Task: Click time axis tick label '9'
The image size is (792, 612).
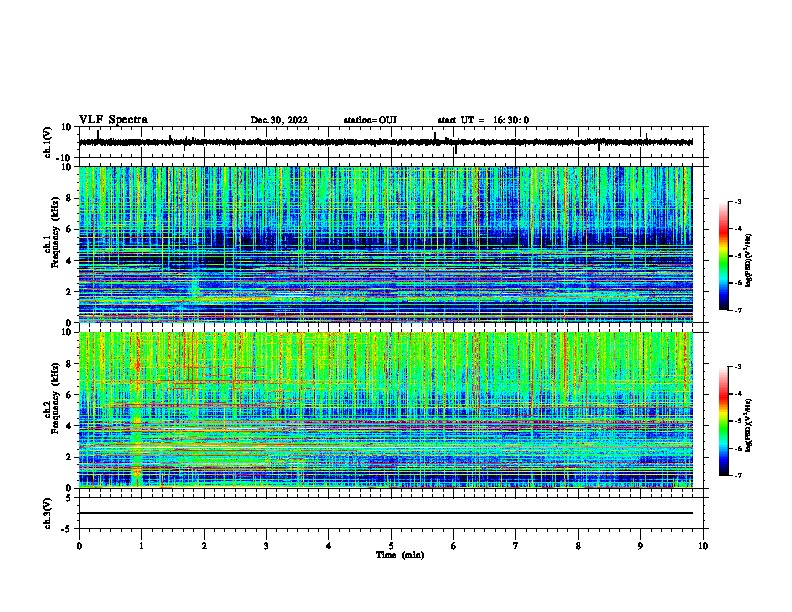Action: click(640, 546)
